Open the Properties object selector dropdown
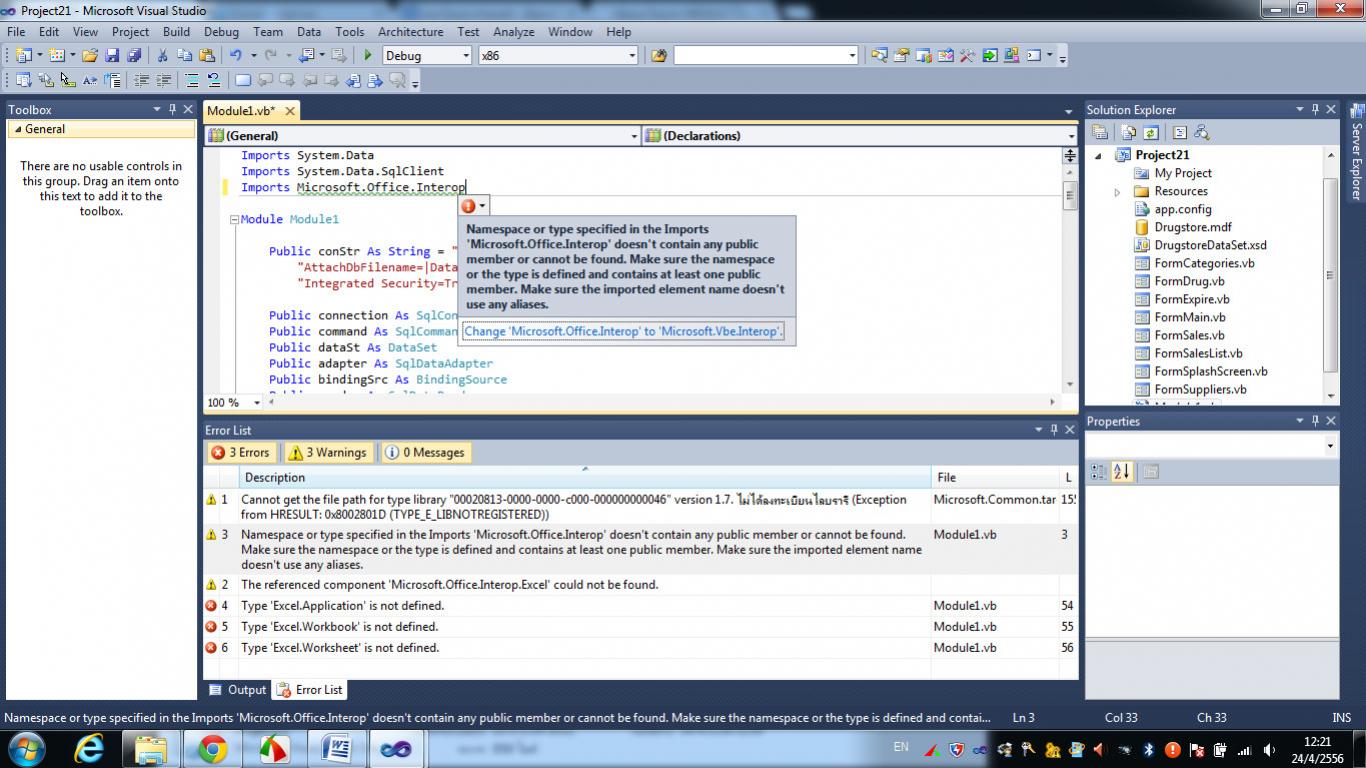This screenshot has width=1366, height=768. tap(1330, 446)
